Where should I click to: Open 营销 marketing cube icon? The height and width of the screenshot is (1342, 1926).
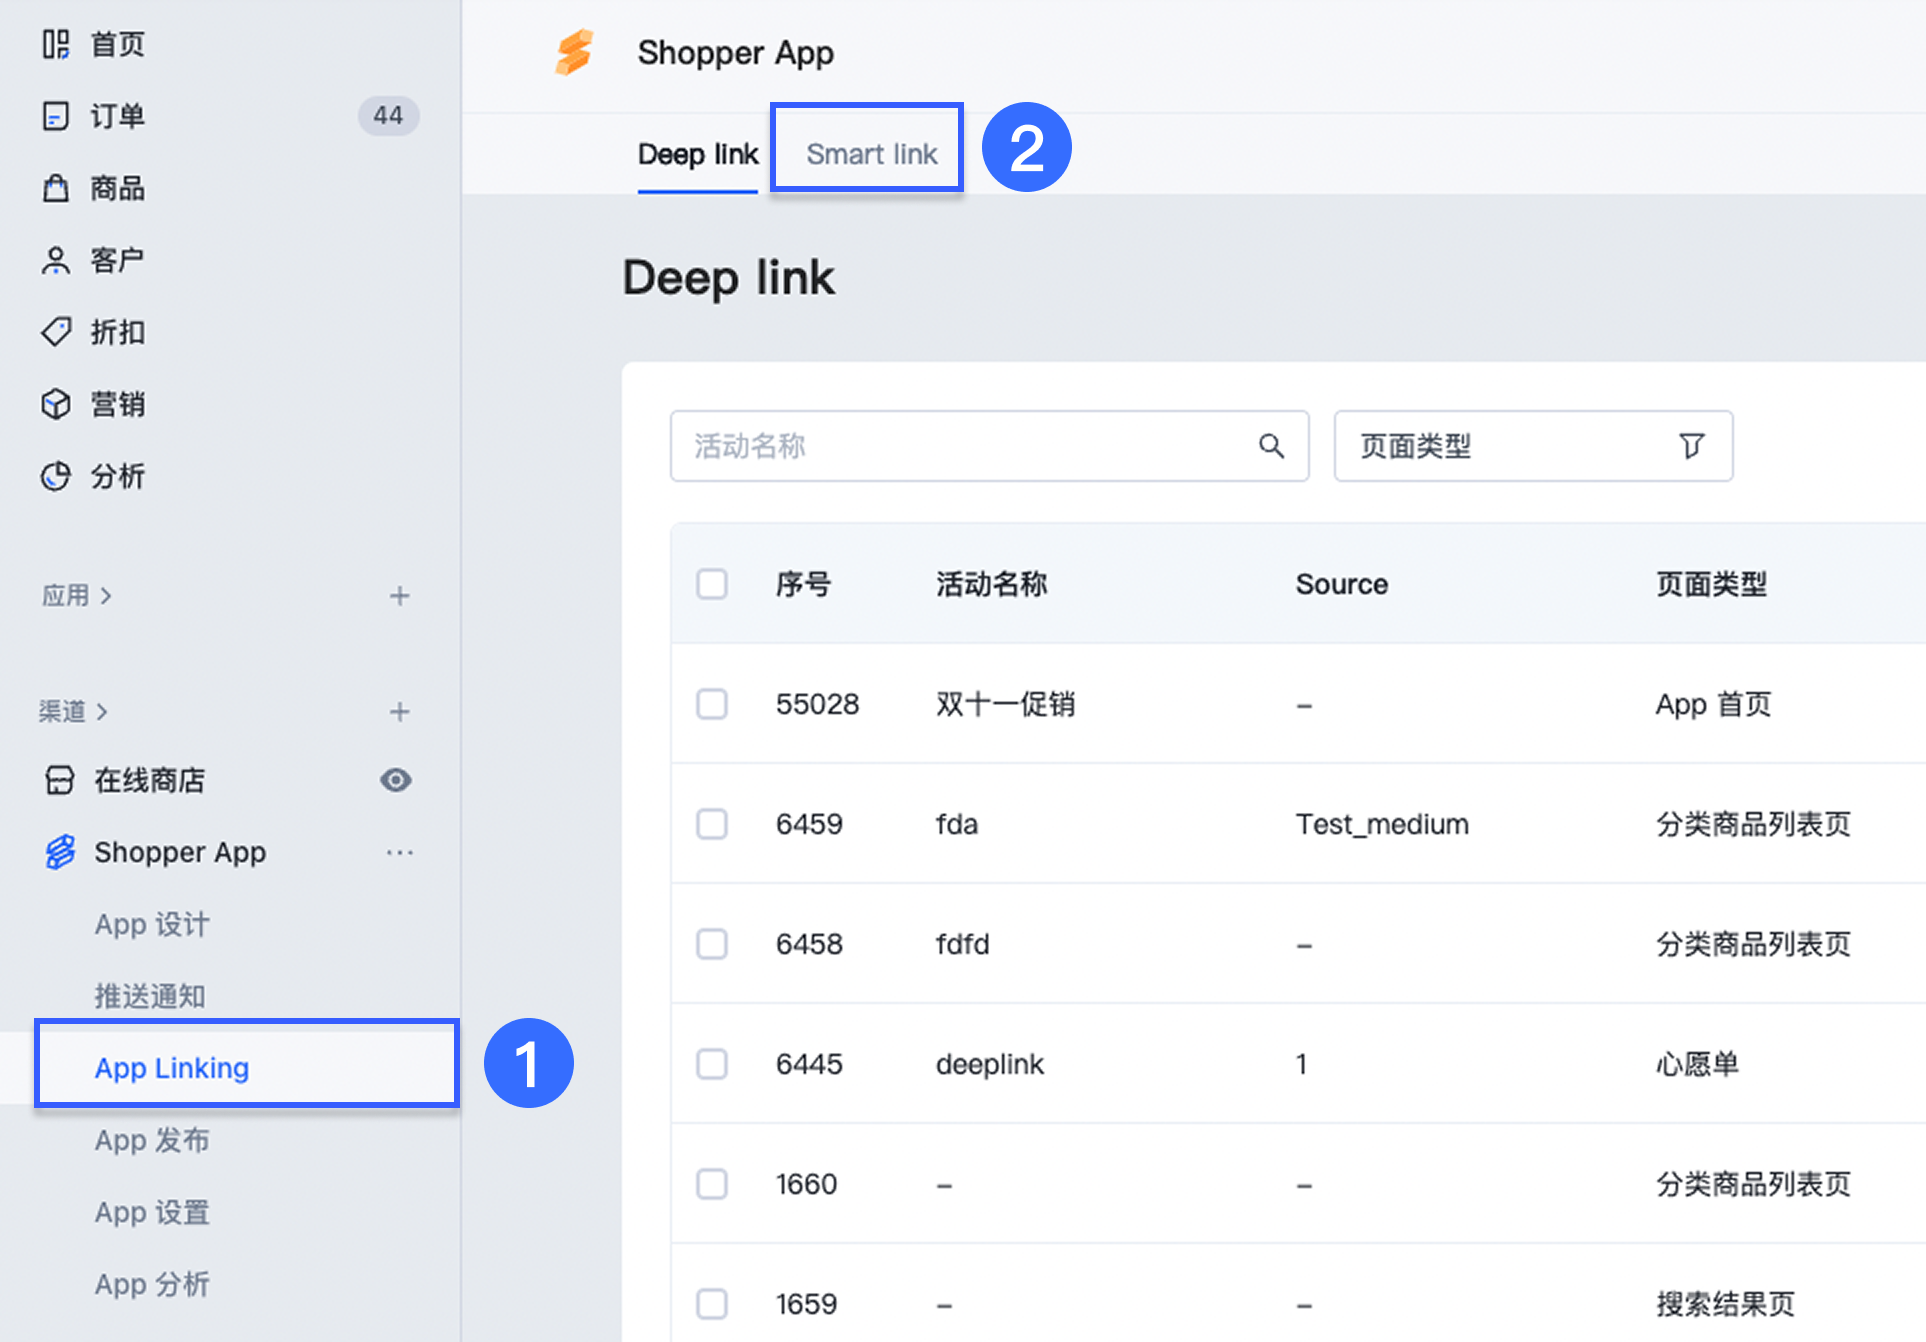pyautogui.click(x=56, y=404)
